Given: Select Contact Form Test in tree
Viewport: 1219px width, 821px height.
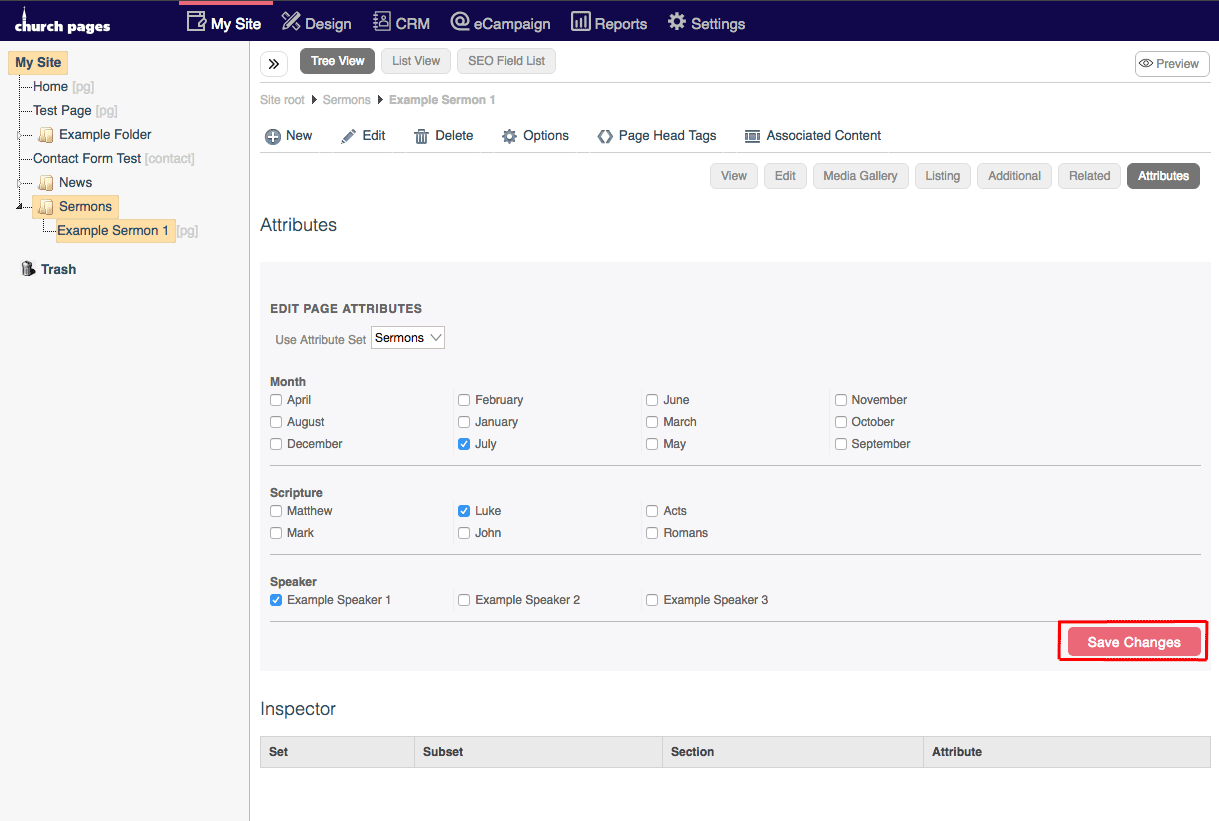Looking at the screenshot, I should [87, 159].
